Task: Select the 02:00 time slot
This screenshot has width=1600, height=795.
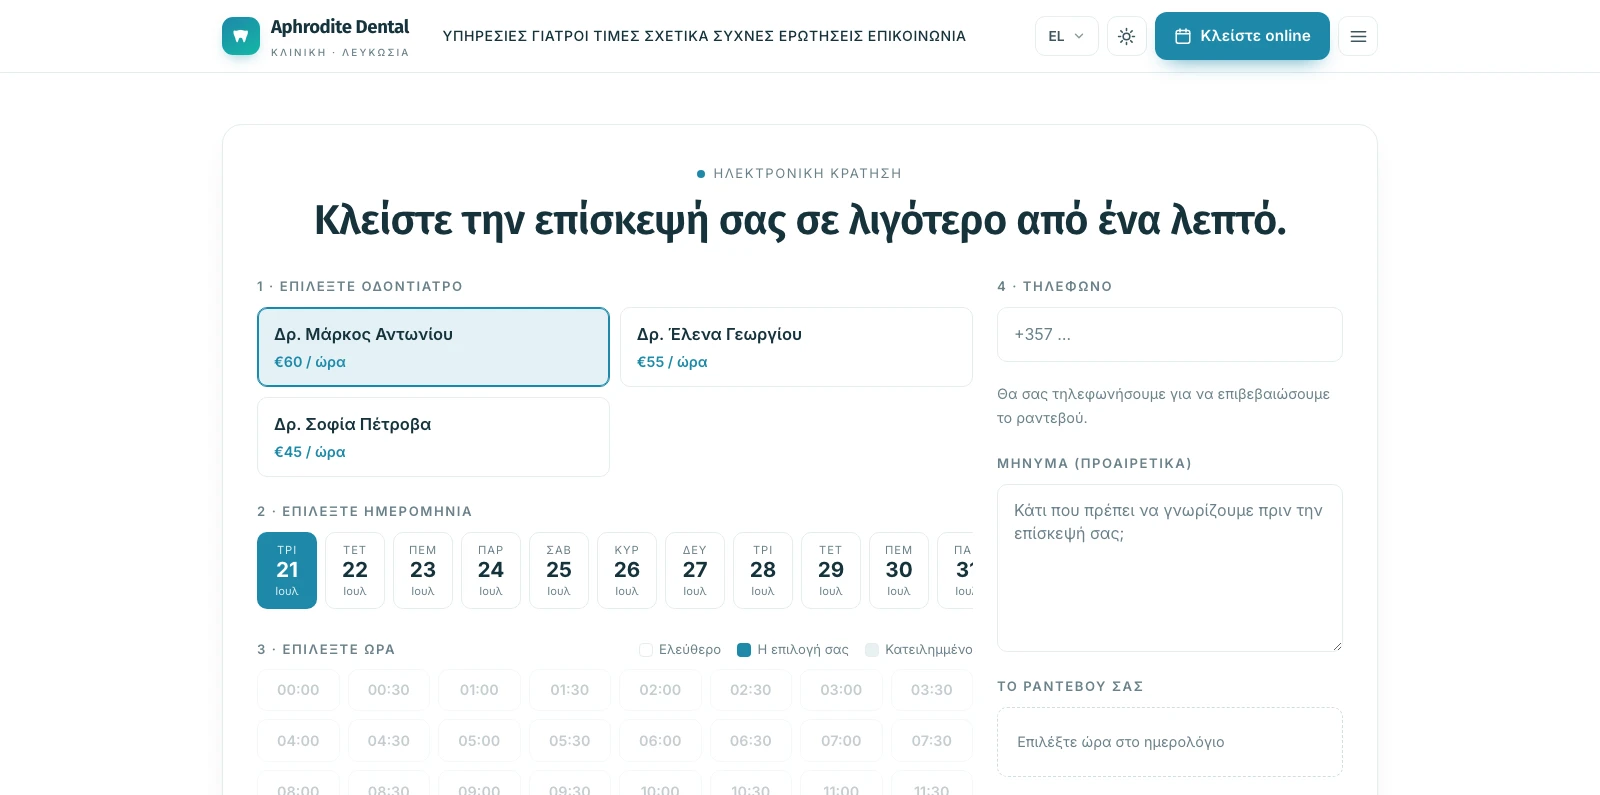Action: coord(660,690)
